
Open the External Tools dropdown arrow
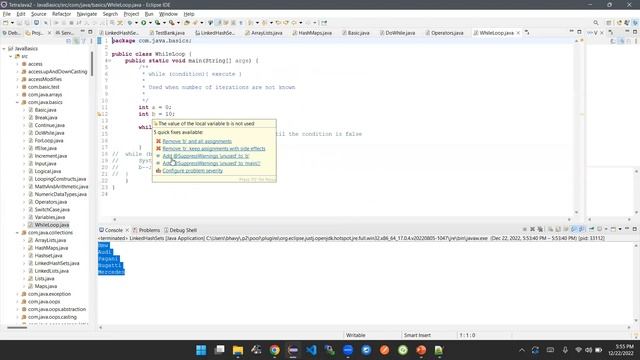point(178,23)
